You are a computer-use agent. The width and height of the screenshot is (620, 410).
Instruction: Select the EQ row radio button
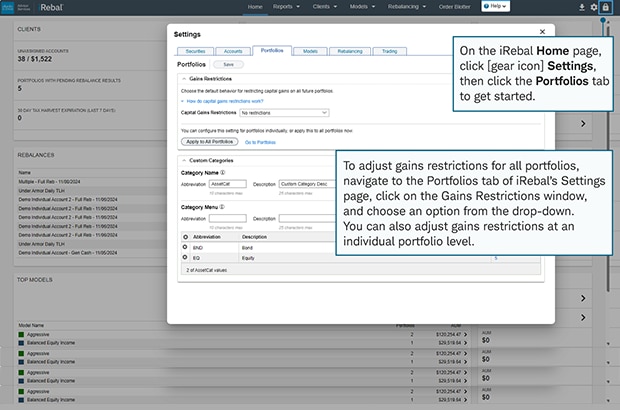[185, 257]
